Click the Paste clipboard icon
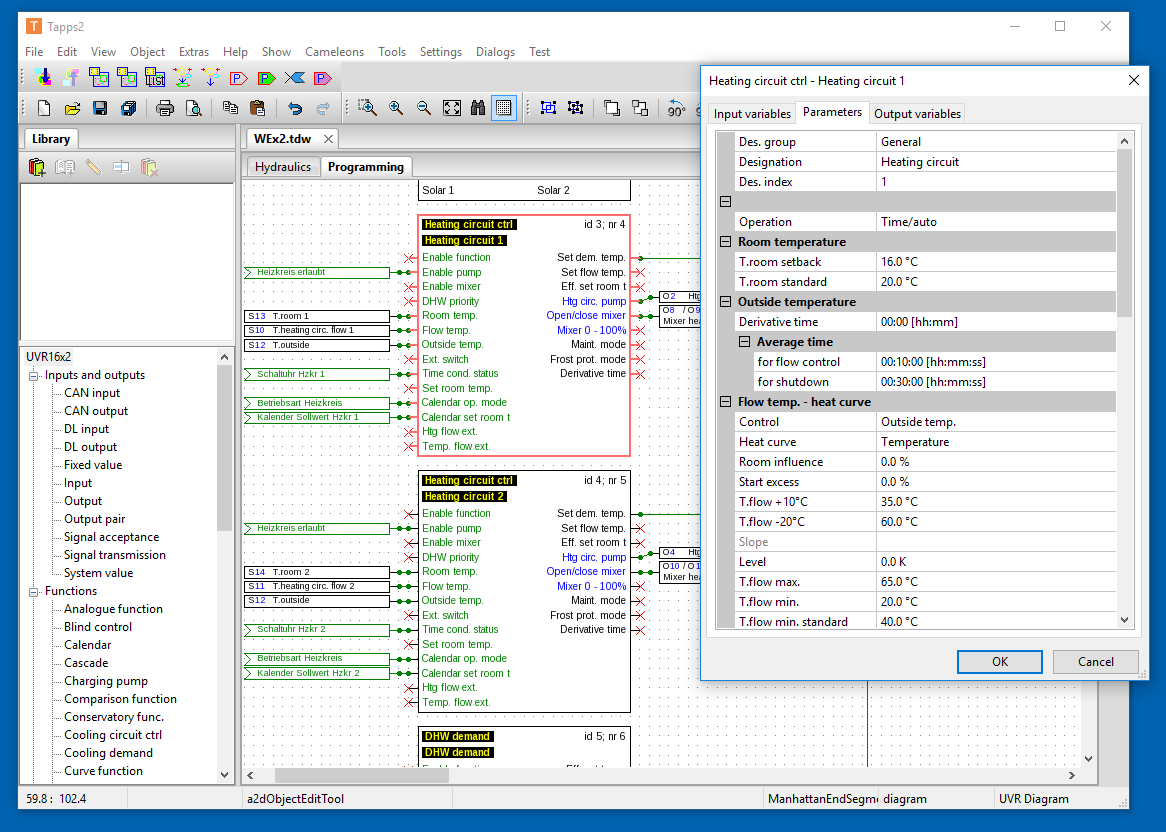Screen dimensions: 1166x832 point(257,108)
